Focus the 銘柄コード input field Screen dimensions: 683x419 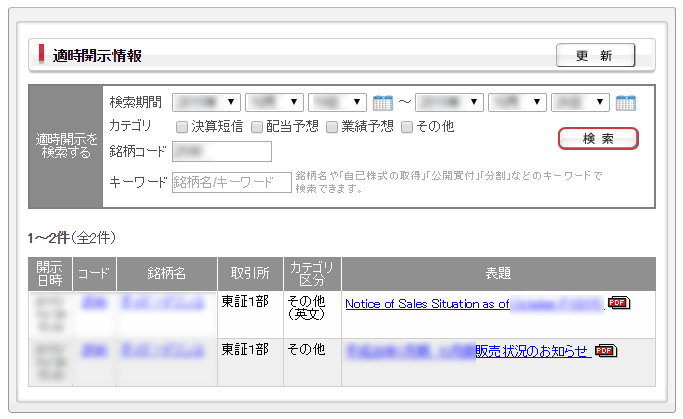pos(222,151)
